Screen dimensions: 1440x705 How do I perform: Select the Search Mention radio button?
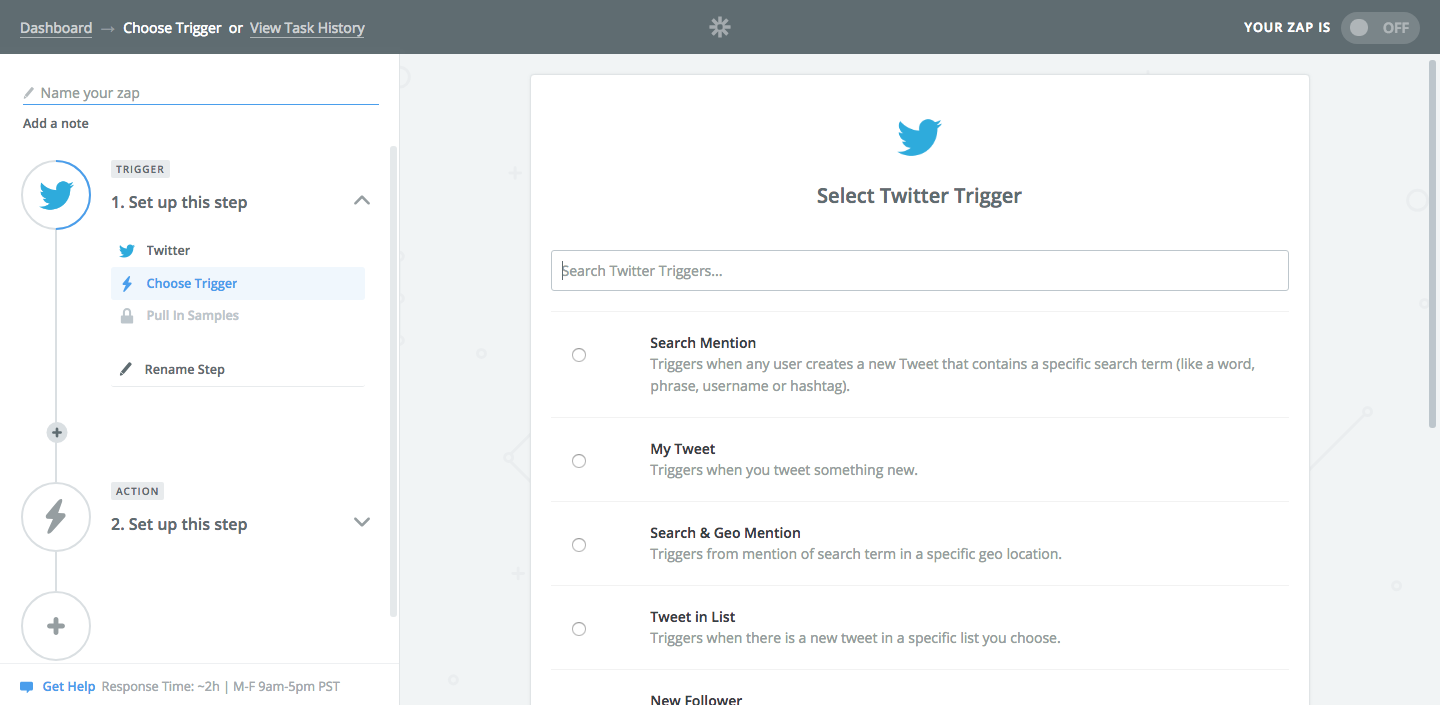point(579,355)
